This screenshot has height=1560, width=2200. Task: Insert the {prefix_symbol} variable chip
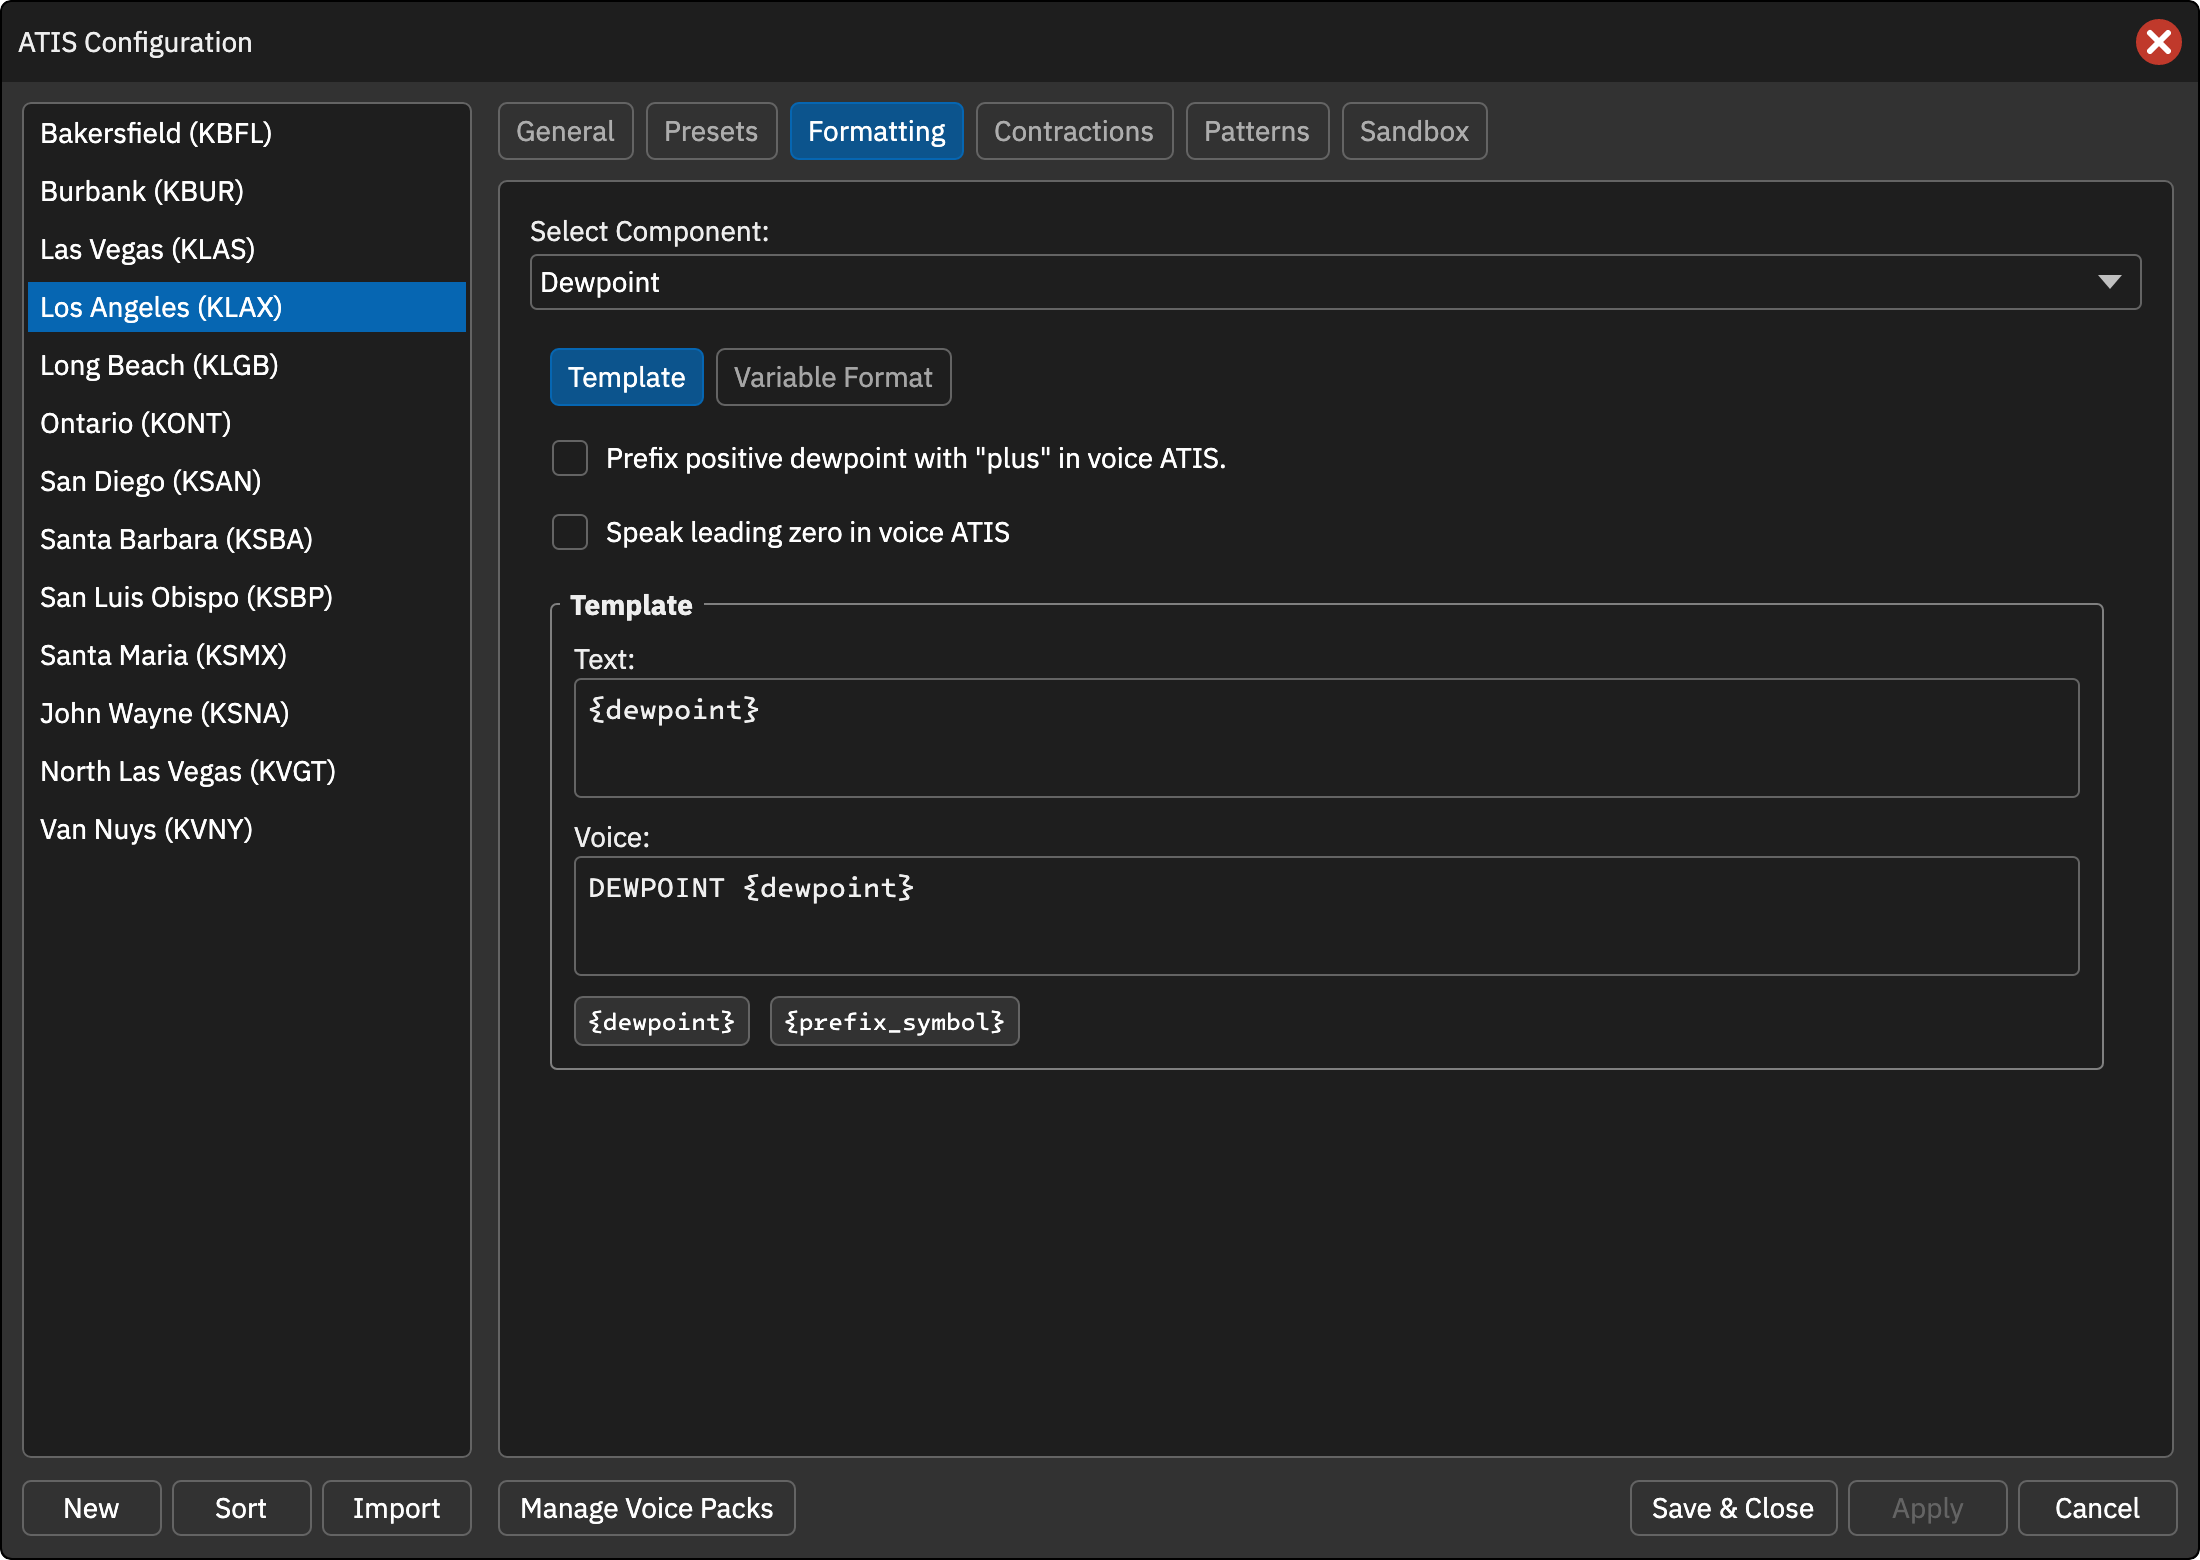click(894, 1021)
